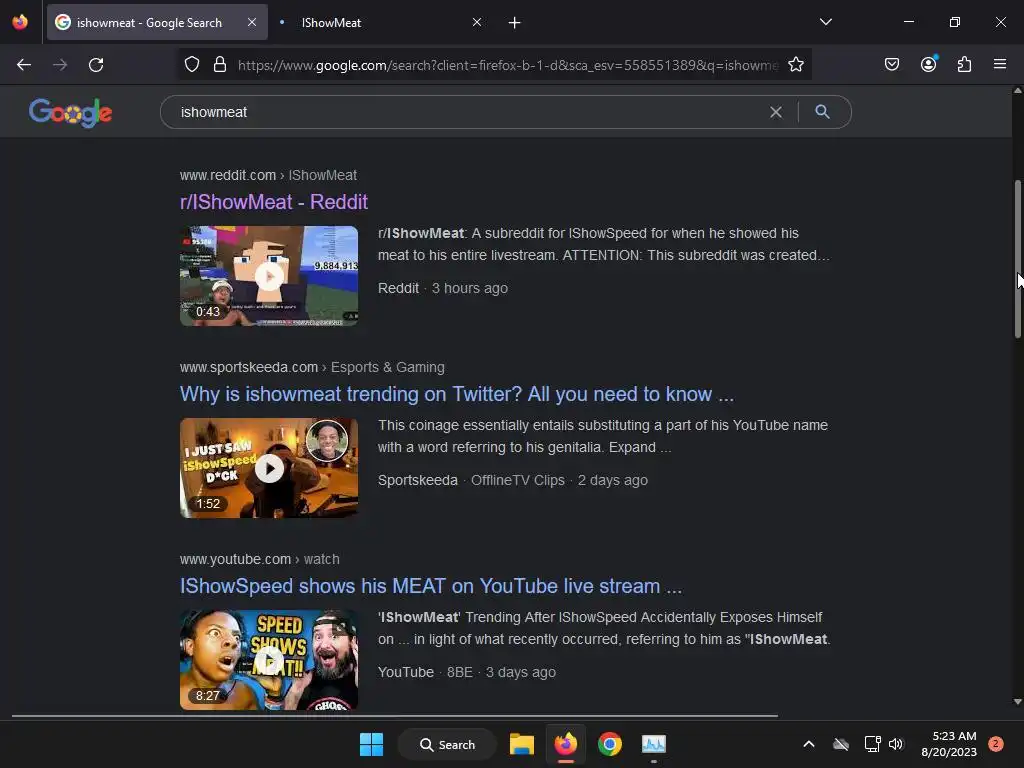Click the Firefox taskbar icon
Screen dimensions: 1024x768
point(566,744)
